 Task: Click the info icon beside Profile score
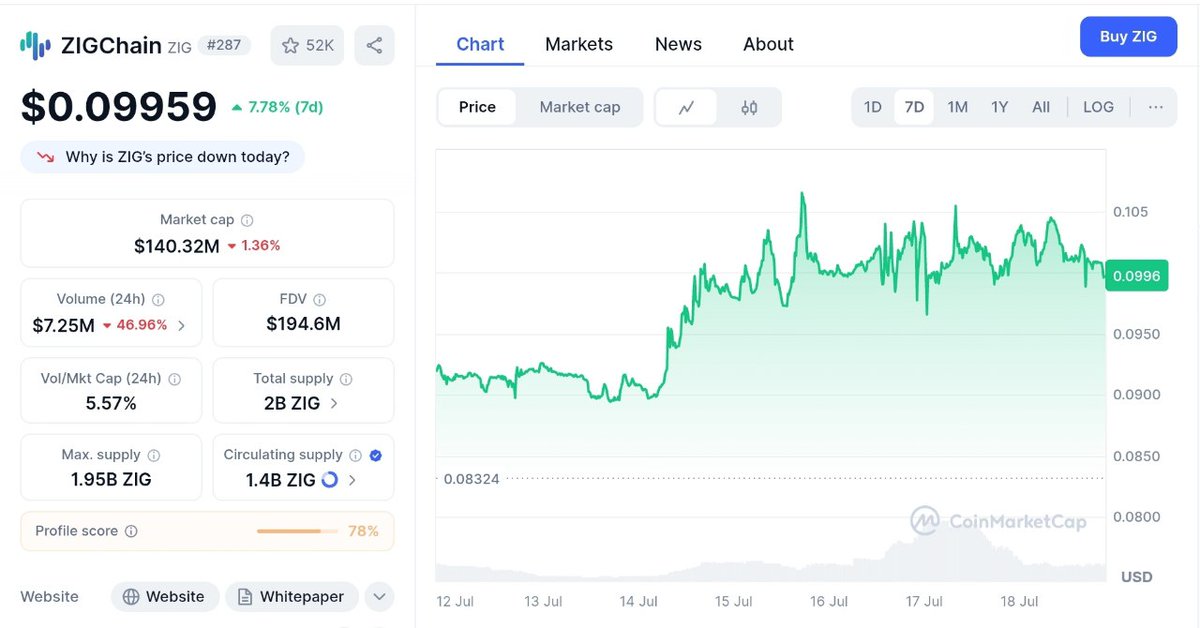131,531
